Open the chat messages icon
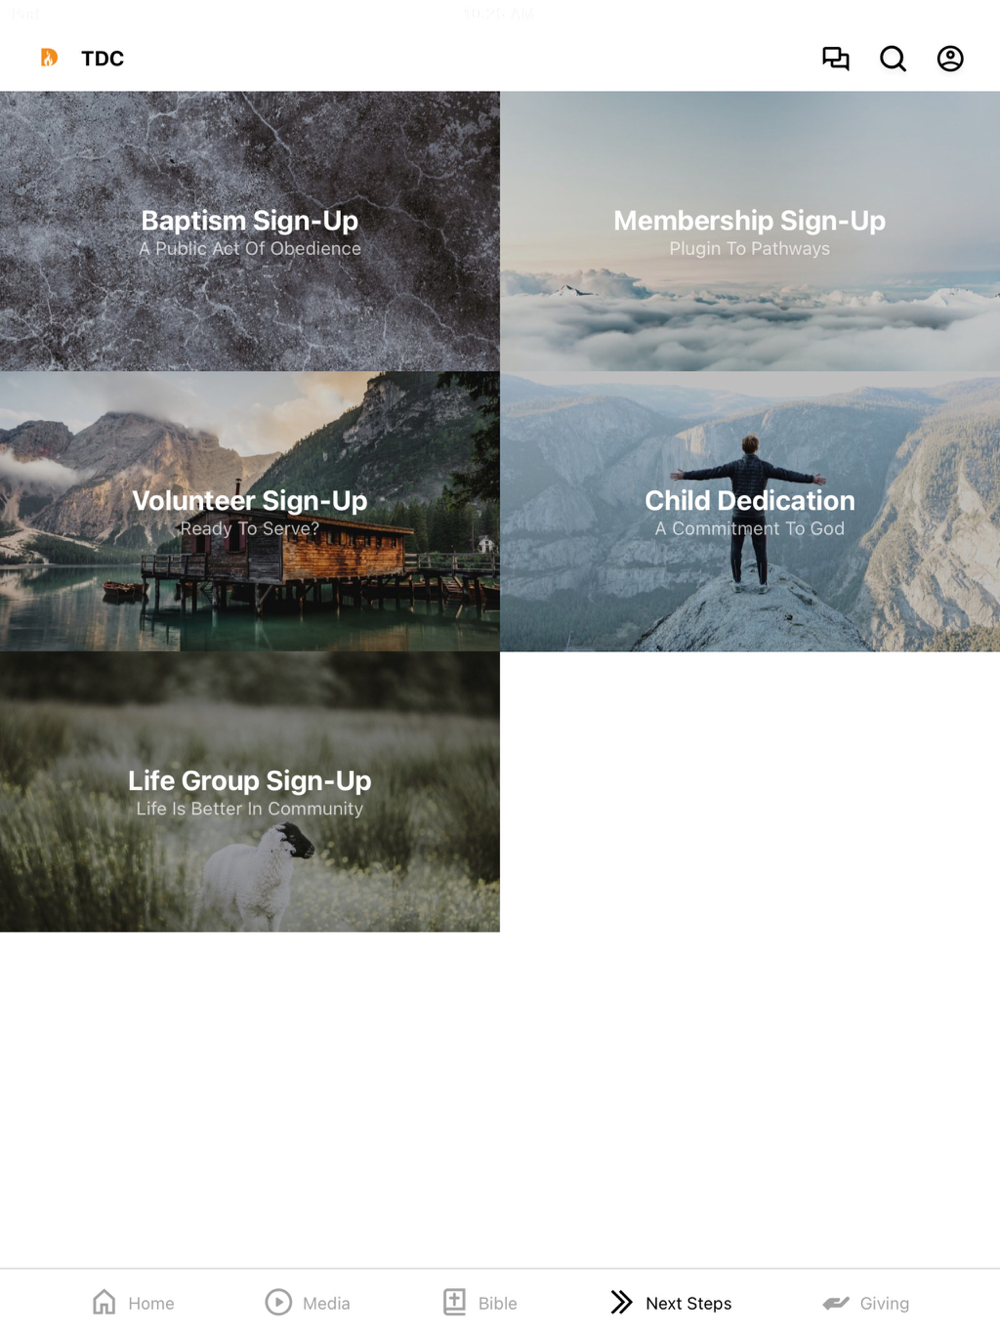Image resolution: width=1000 pixels, height=1334 pixels. tap(835, 59)
